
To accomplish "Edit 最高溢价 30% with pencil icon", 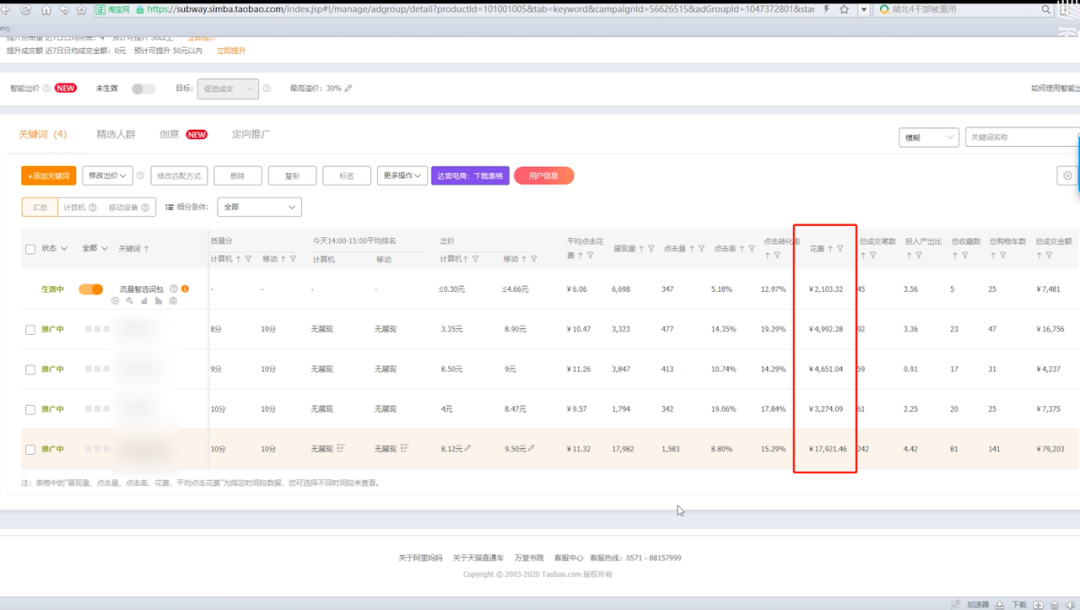I will pyautogui.click(x=349, y=88).
